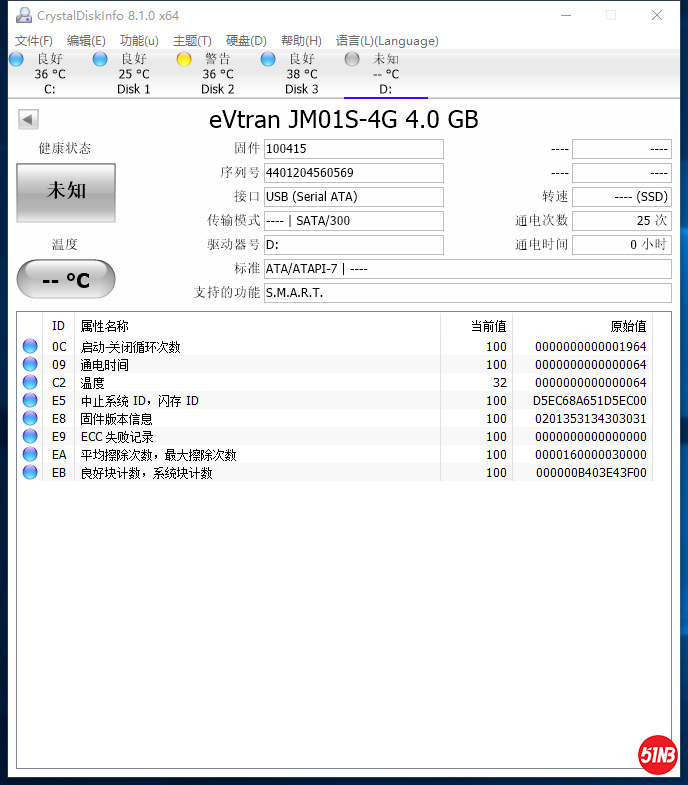Image resolution: width=688 pixels, height=785 pixels.
Task: Click the standard field ATA/ATAPI-7
Action: (468, 269)
